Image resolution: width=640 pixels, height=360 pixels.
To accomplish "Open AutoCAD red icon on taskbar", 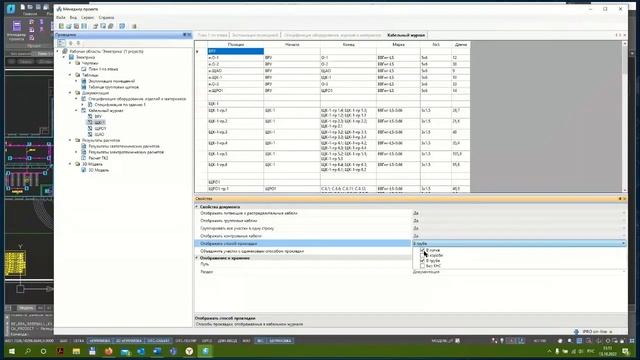I will point(60,351).
